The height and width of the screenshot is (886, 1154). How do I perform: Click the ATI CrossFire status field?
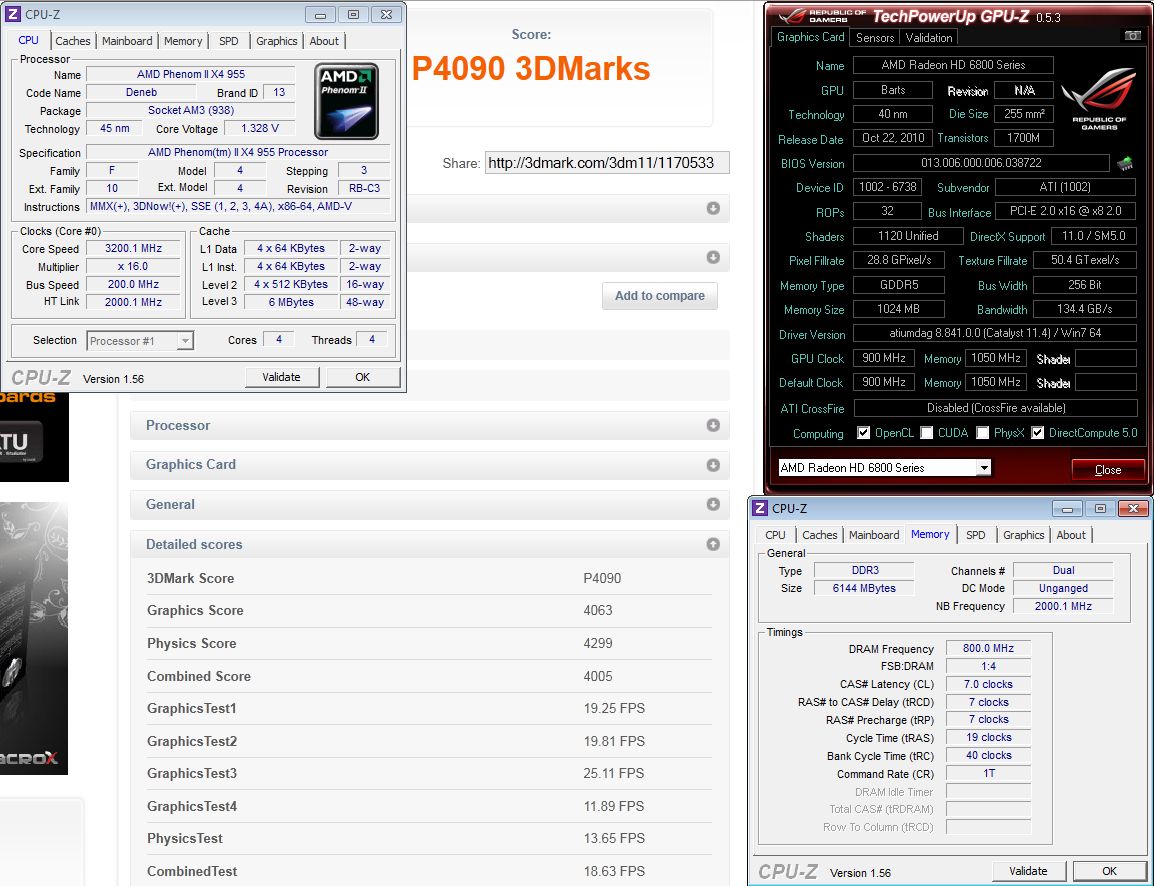[995, 408]
